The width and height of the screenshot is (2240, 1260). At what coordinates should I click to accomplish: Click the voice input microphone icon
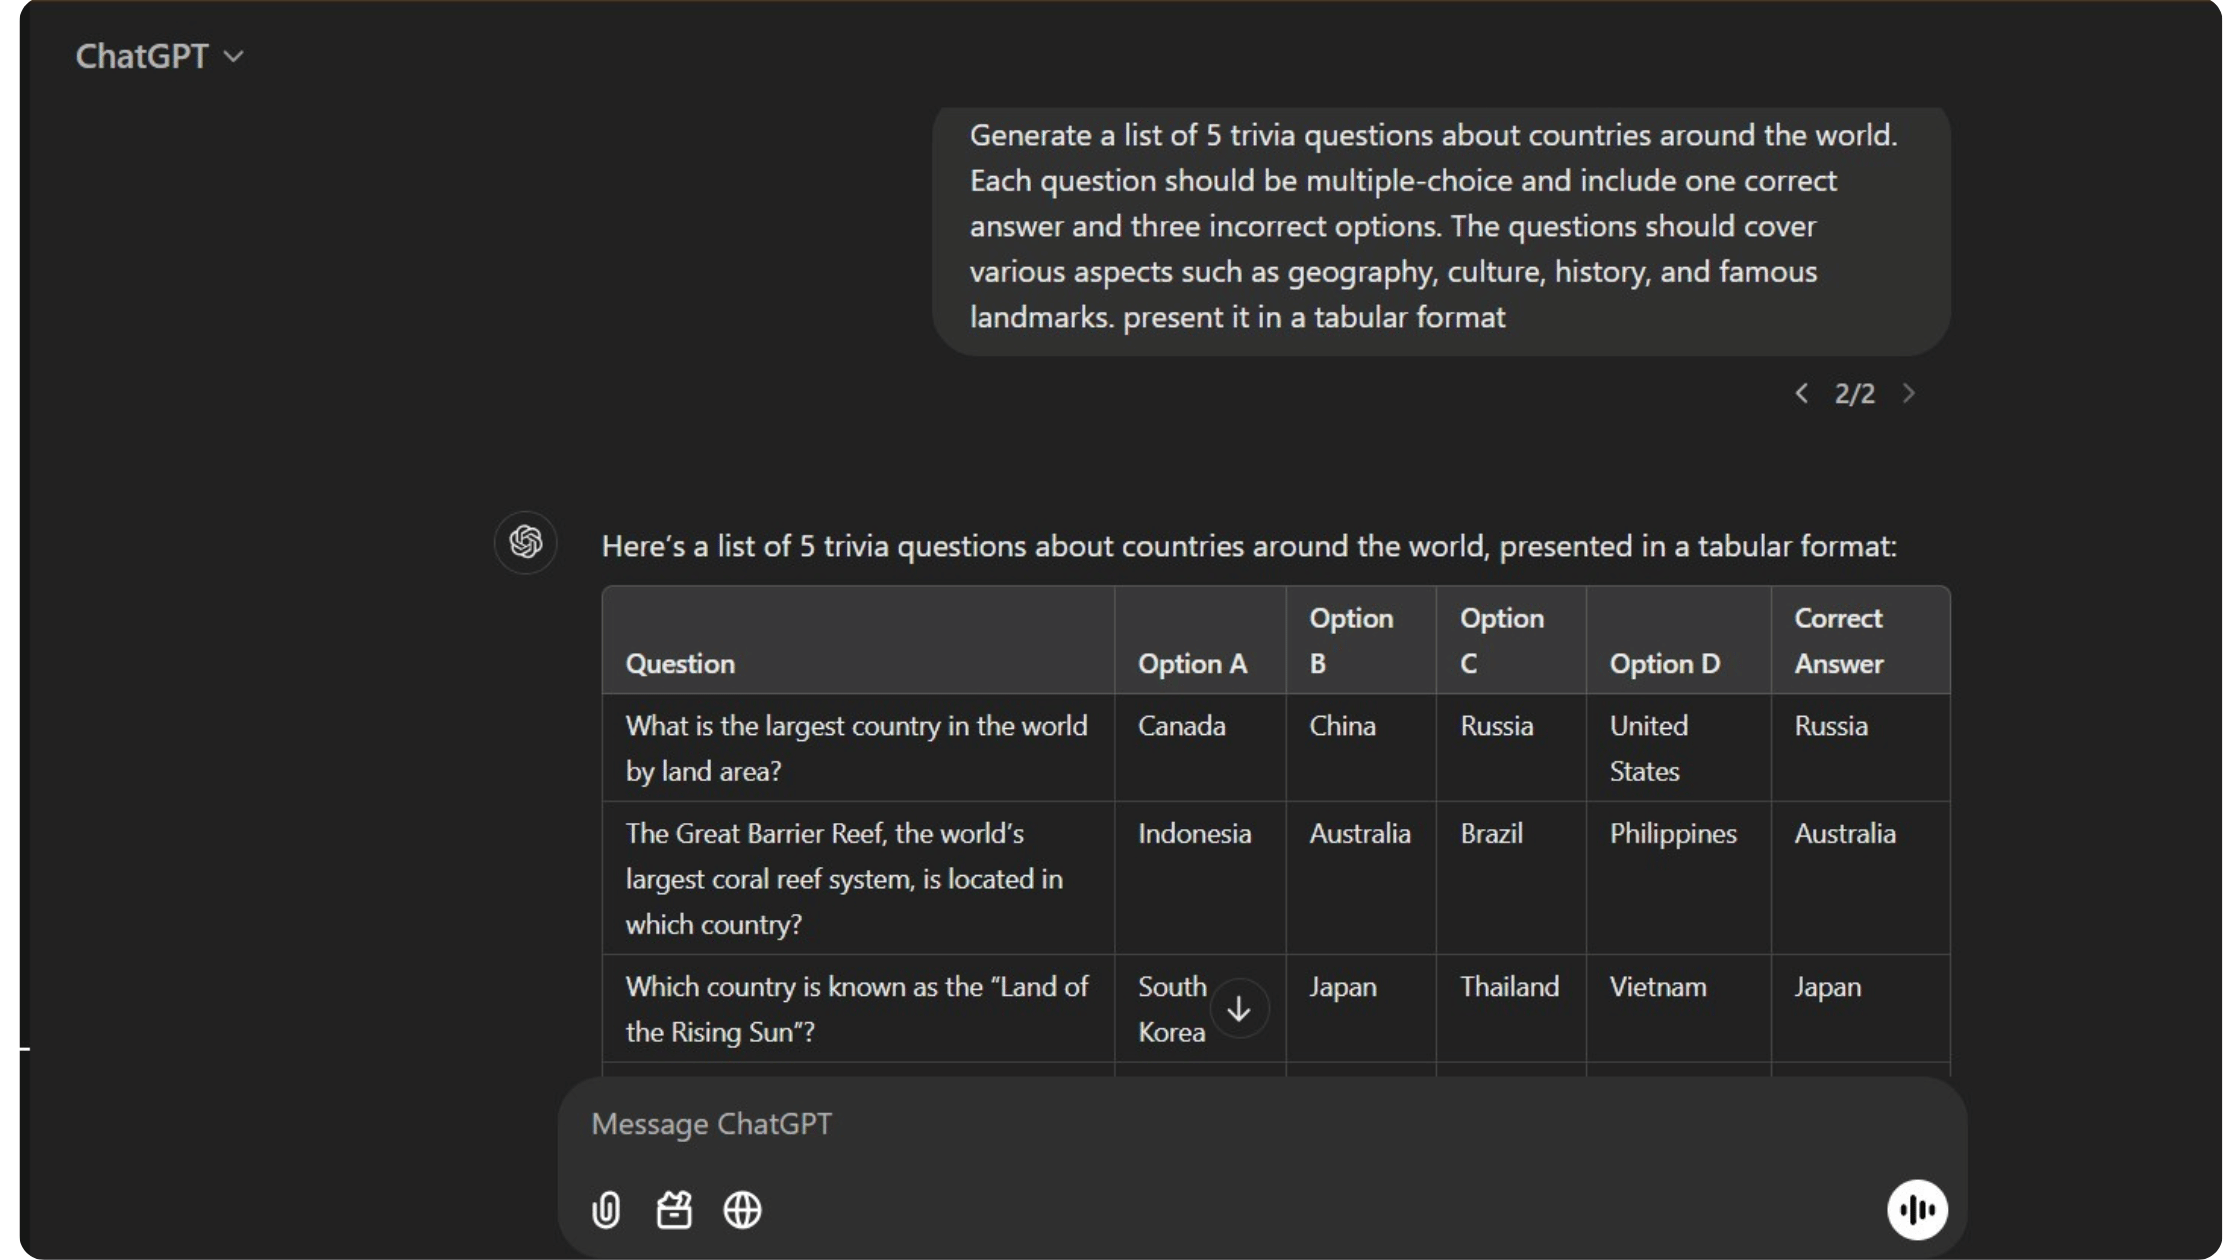(x=1917, y=1208)
